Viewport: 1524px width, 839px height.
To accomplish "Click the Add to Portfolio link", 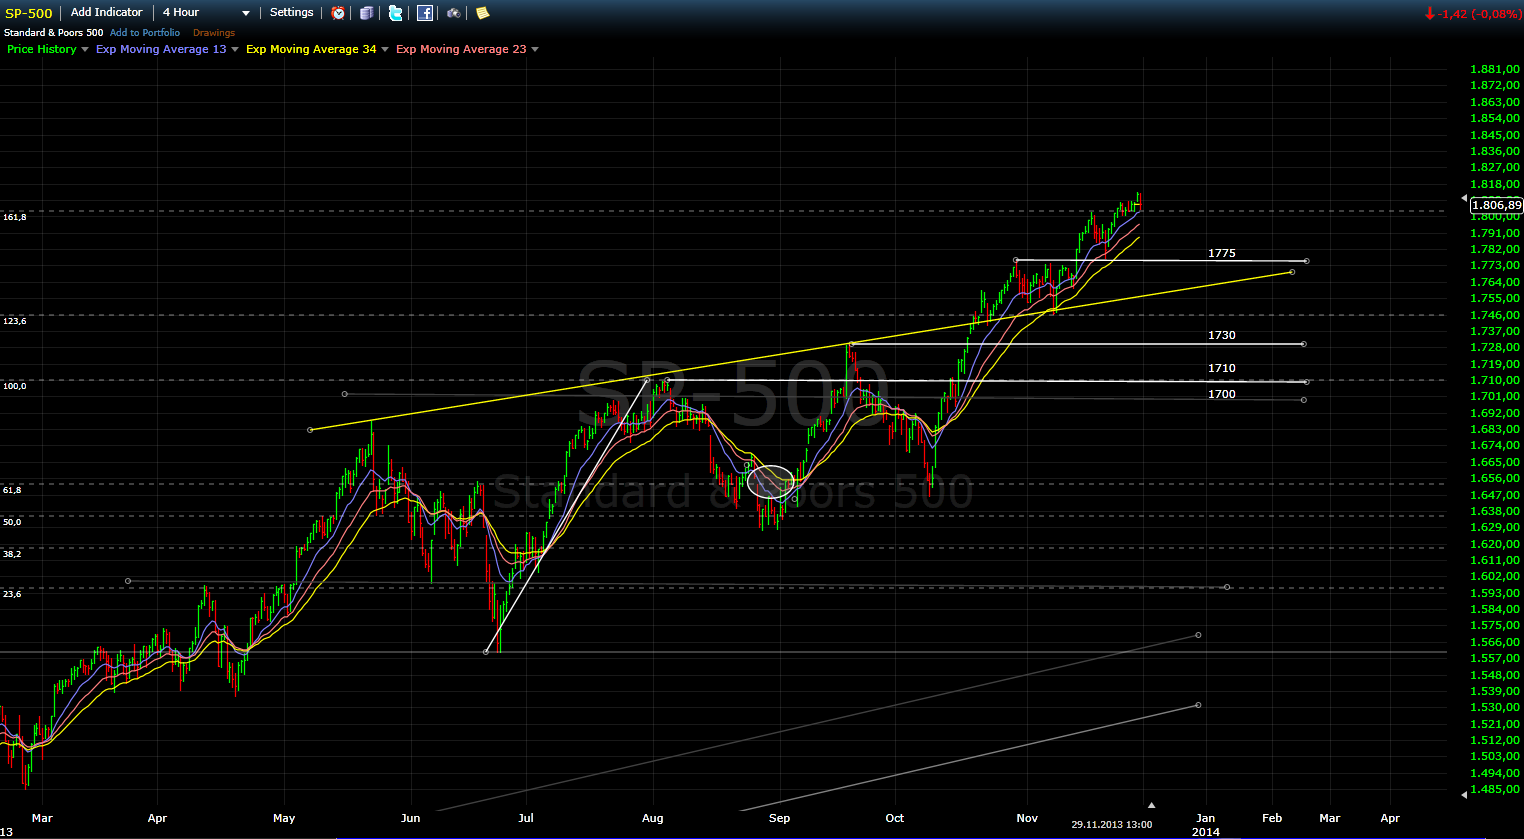I will tap(145, 33).
